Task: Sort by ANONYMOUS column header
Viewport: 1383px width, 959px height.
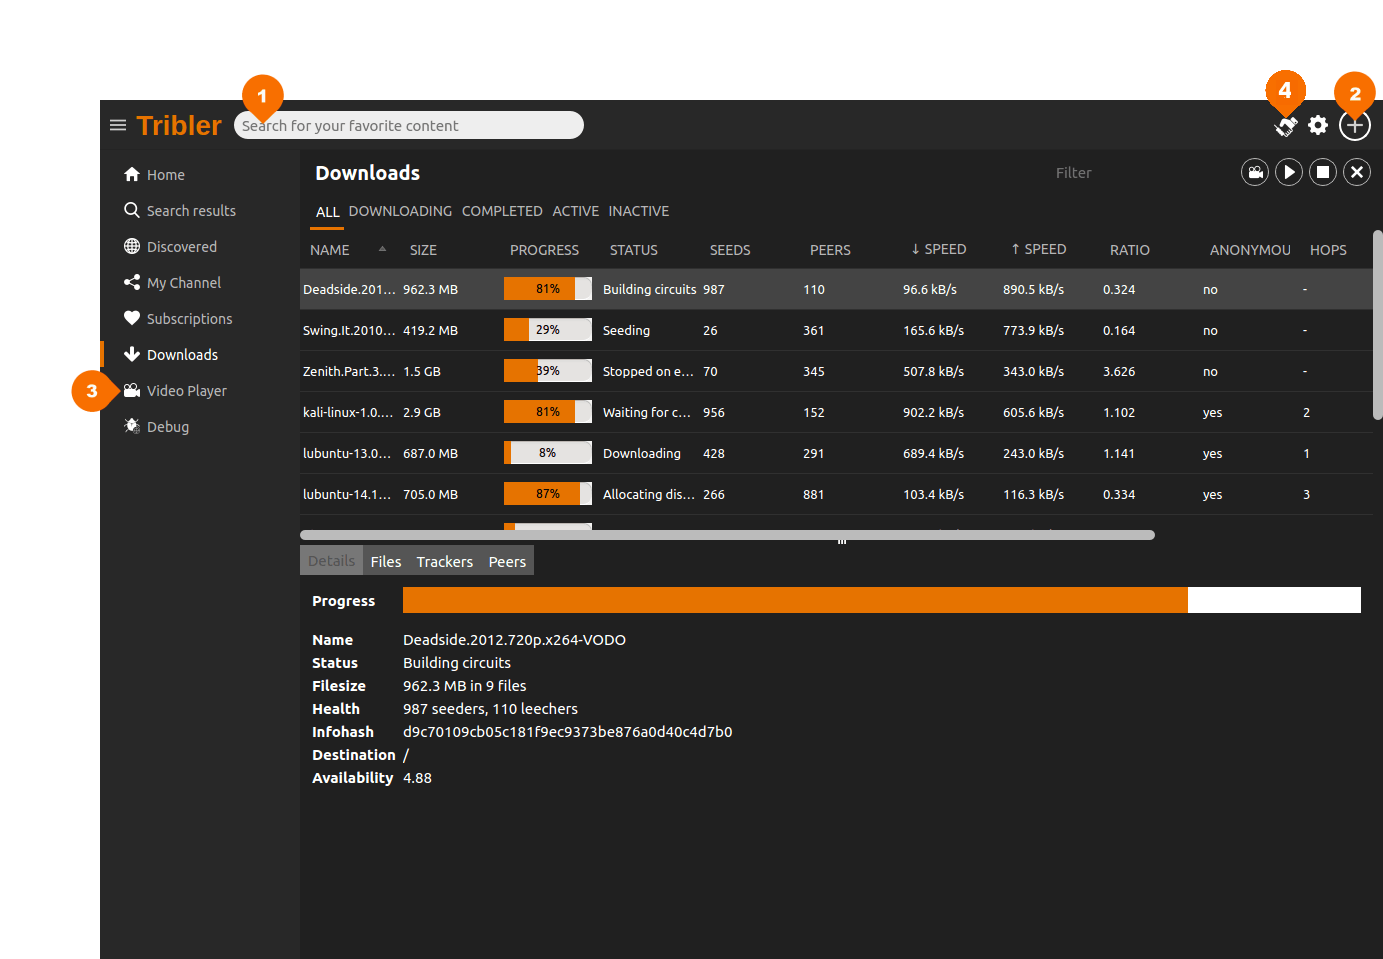Action: click(x=1250, y=250)
